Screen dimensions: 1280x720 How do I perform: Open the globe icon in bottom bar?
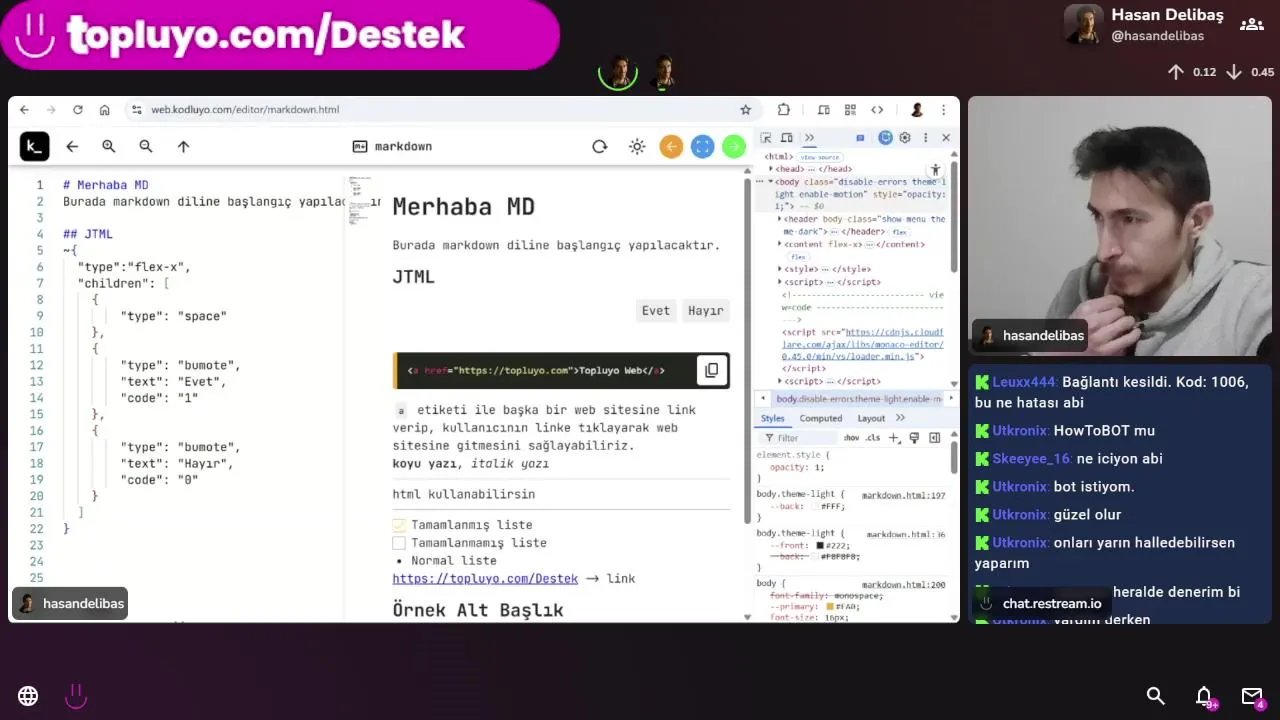point(28,696)
